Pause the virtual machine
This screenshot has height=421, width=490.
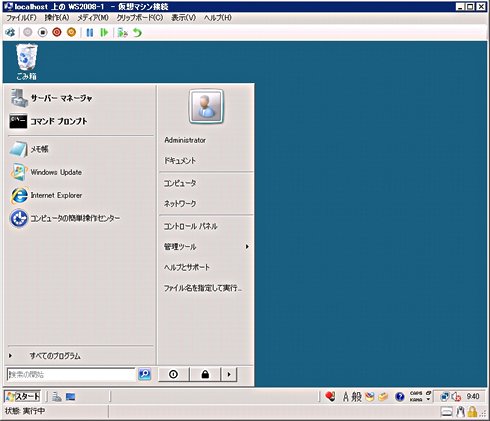click(x=90, y=32)
